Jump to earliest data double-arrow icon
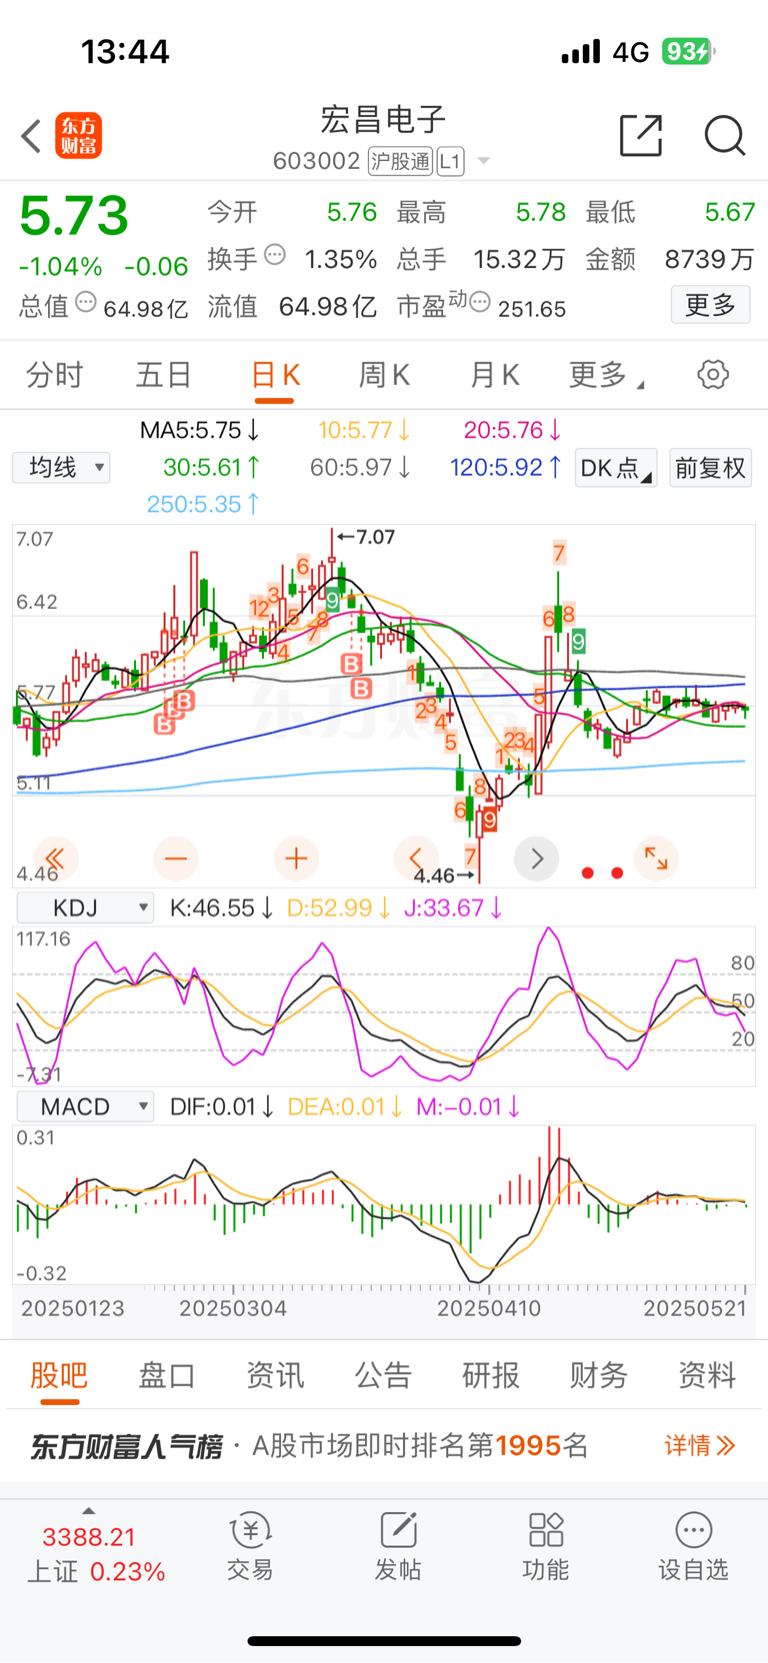The width and height of the screenshot is (768, 1663). [55, 858]
